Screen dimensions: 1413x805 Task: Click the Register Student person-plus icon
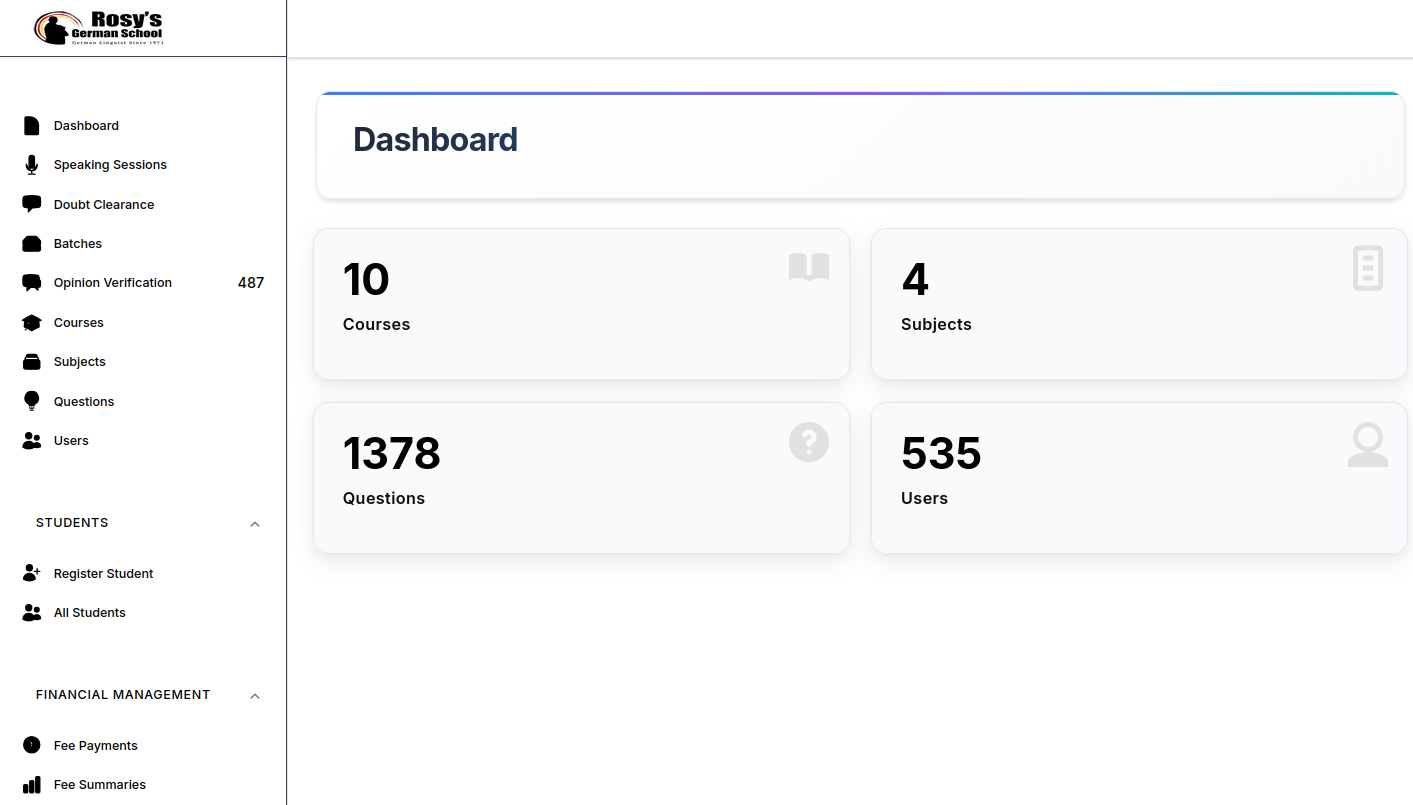[31, 572]
